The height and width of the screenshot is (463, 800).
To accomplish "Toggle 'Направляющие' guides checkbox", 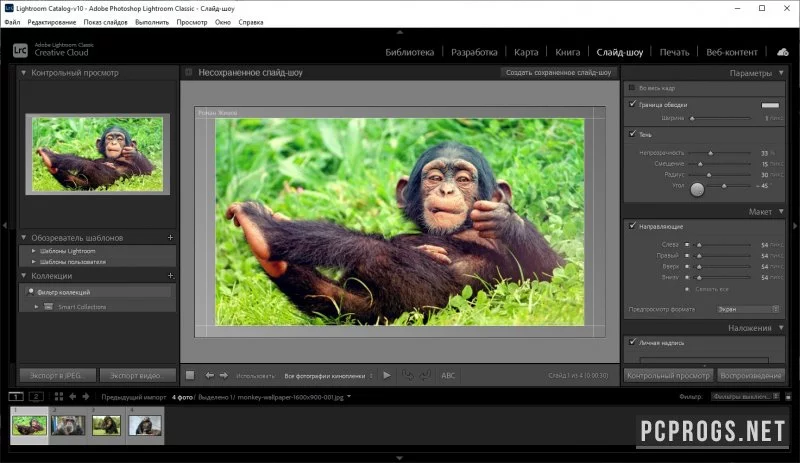I will pyautogui.click(x=633, y=226).
